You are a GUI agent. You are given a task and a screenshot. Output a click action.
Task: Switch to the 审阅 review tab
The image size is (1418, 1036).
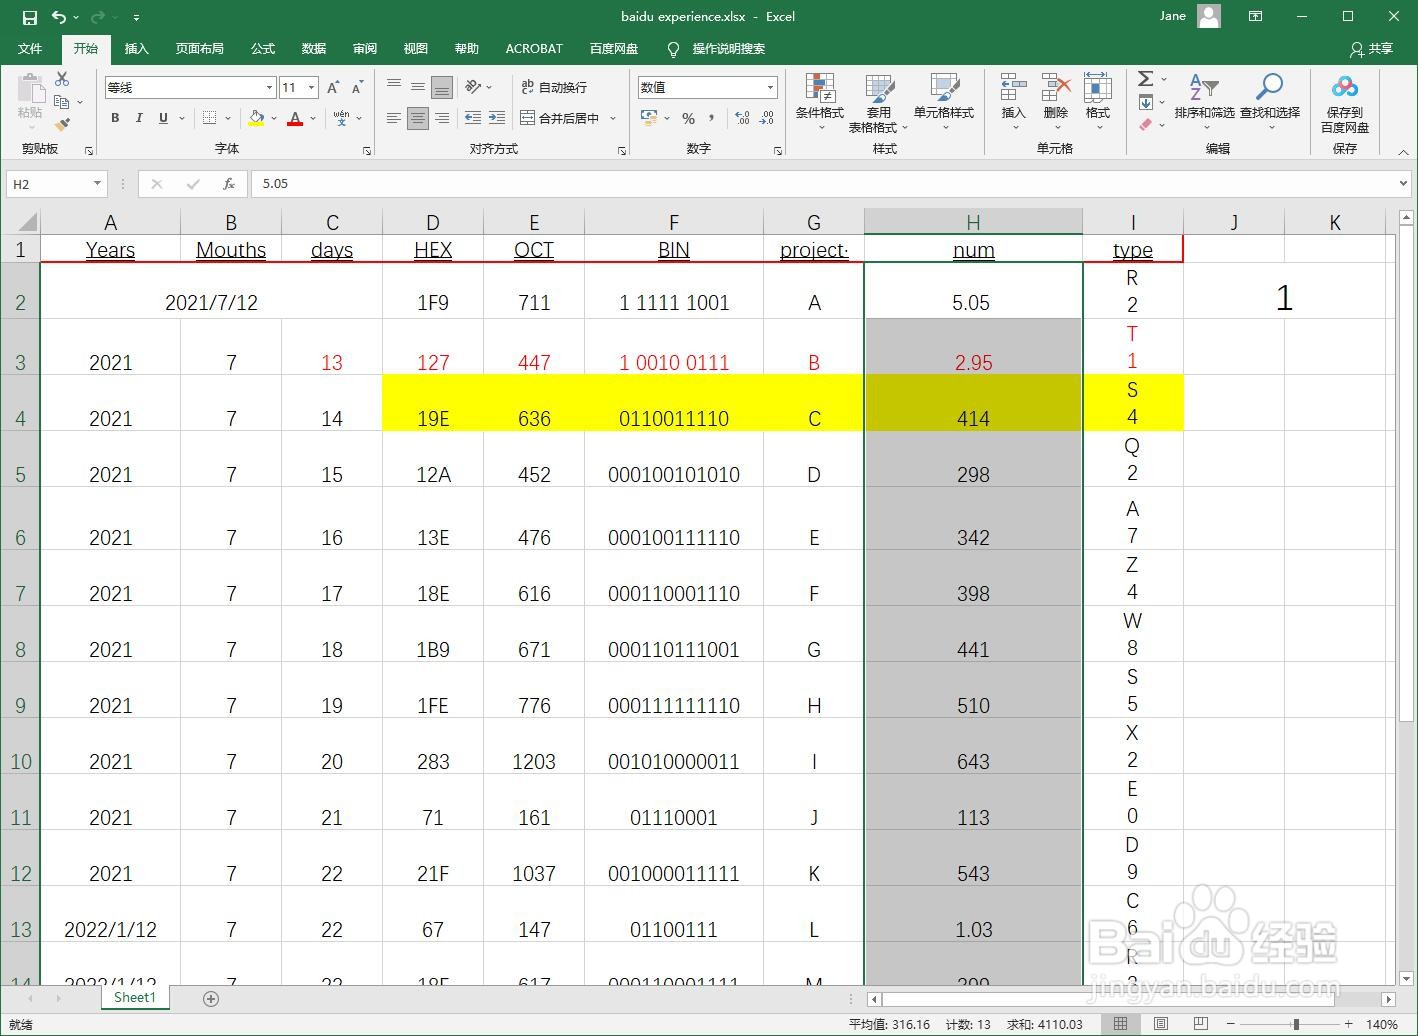(365, 48)
